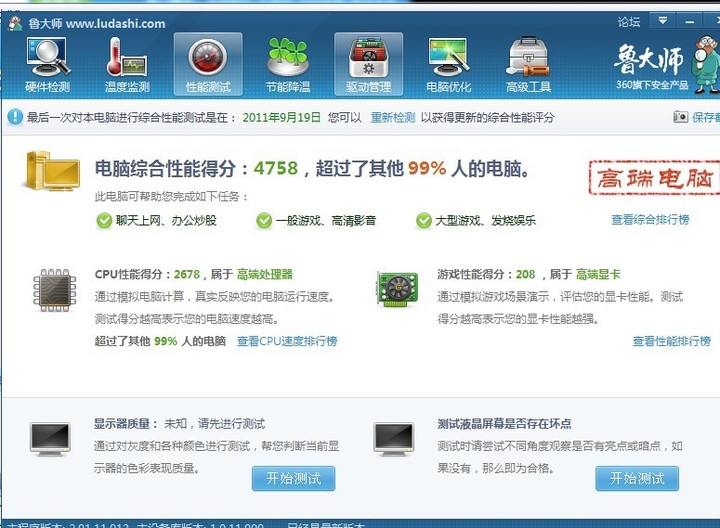Click 重新检测 to rerun the test

click(x=393, y=118)
